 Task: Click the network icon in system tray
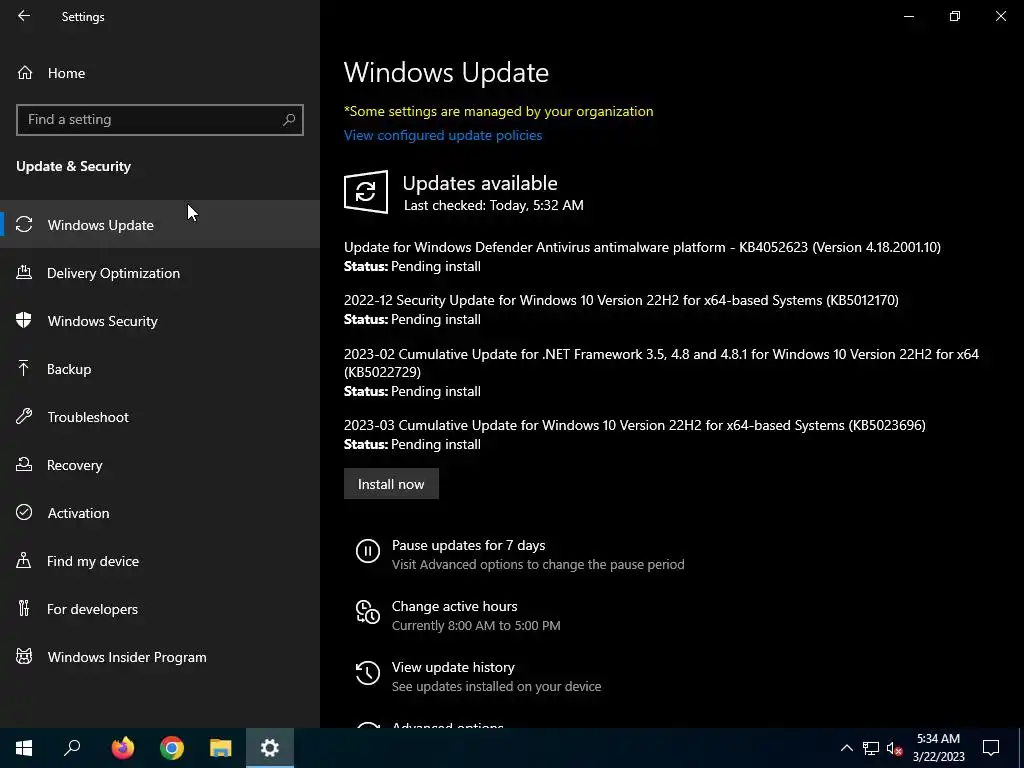pos(871,748)
